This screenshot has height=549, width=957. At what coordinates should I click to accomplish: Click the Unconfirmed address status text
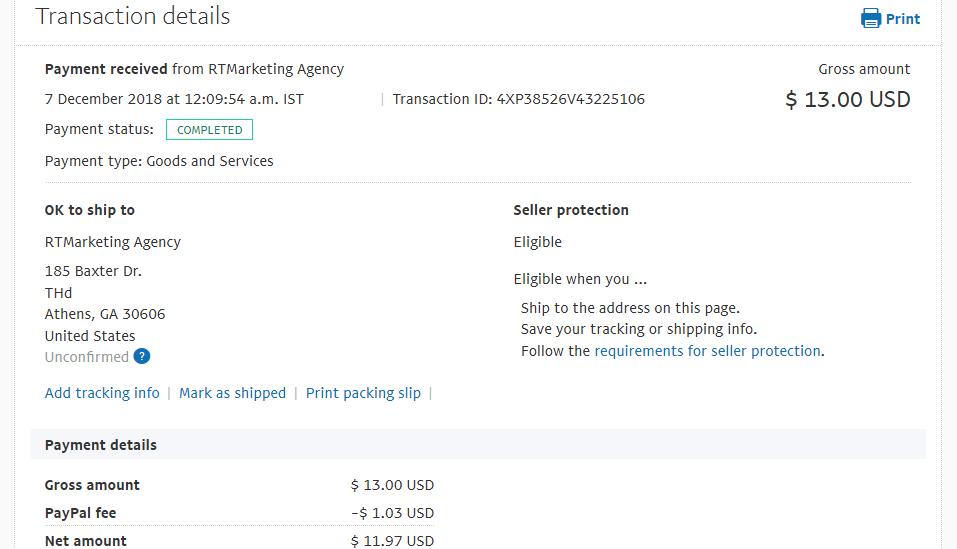(87, 357)
